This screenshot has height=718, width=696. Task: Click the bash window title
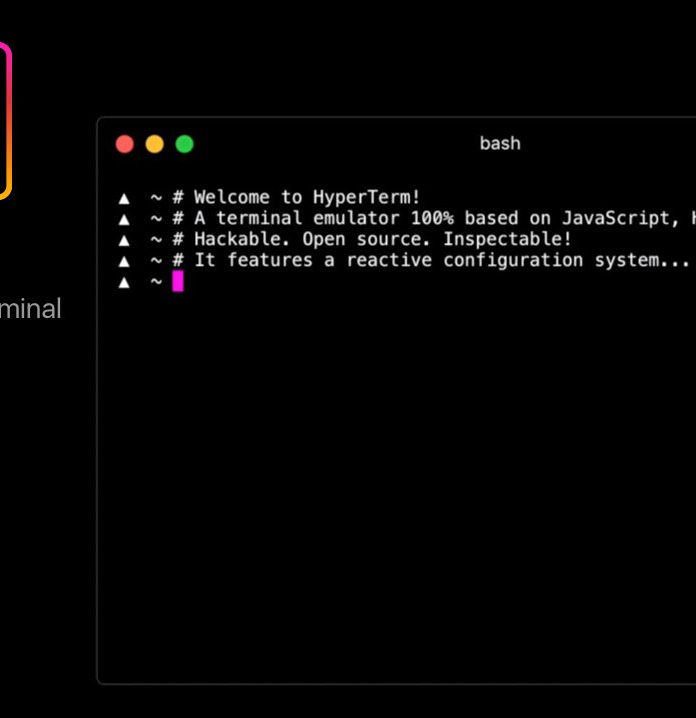click(500, 144)
